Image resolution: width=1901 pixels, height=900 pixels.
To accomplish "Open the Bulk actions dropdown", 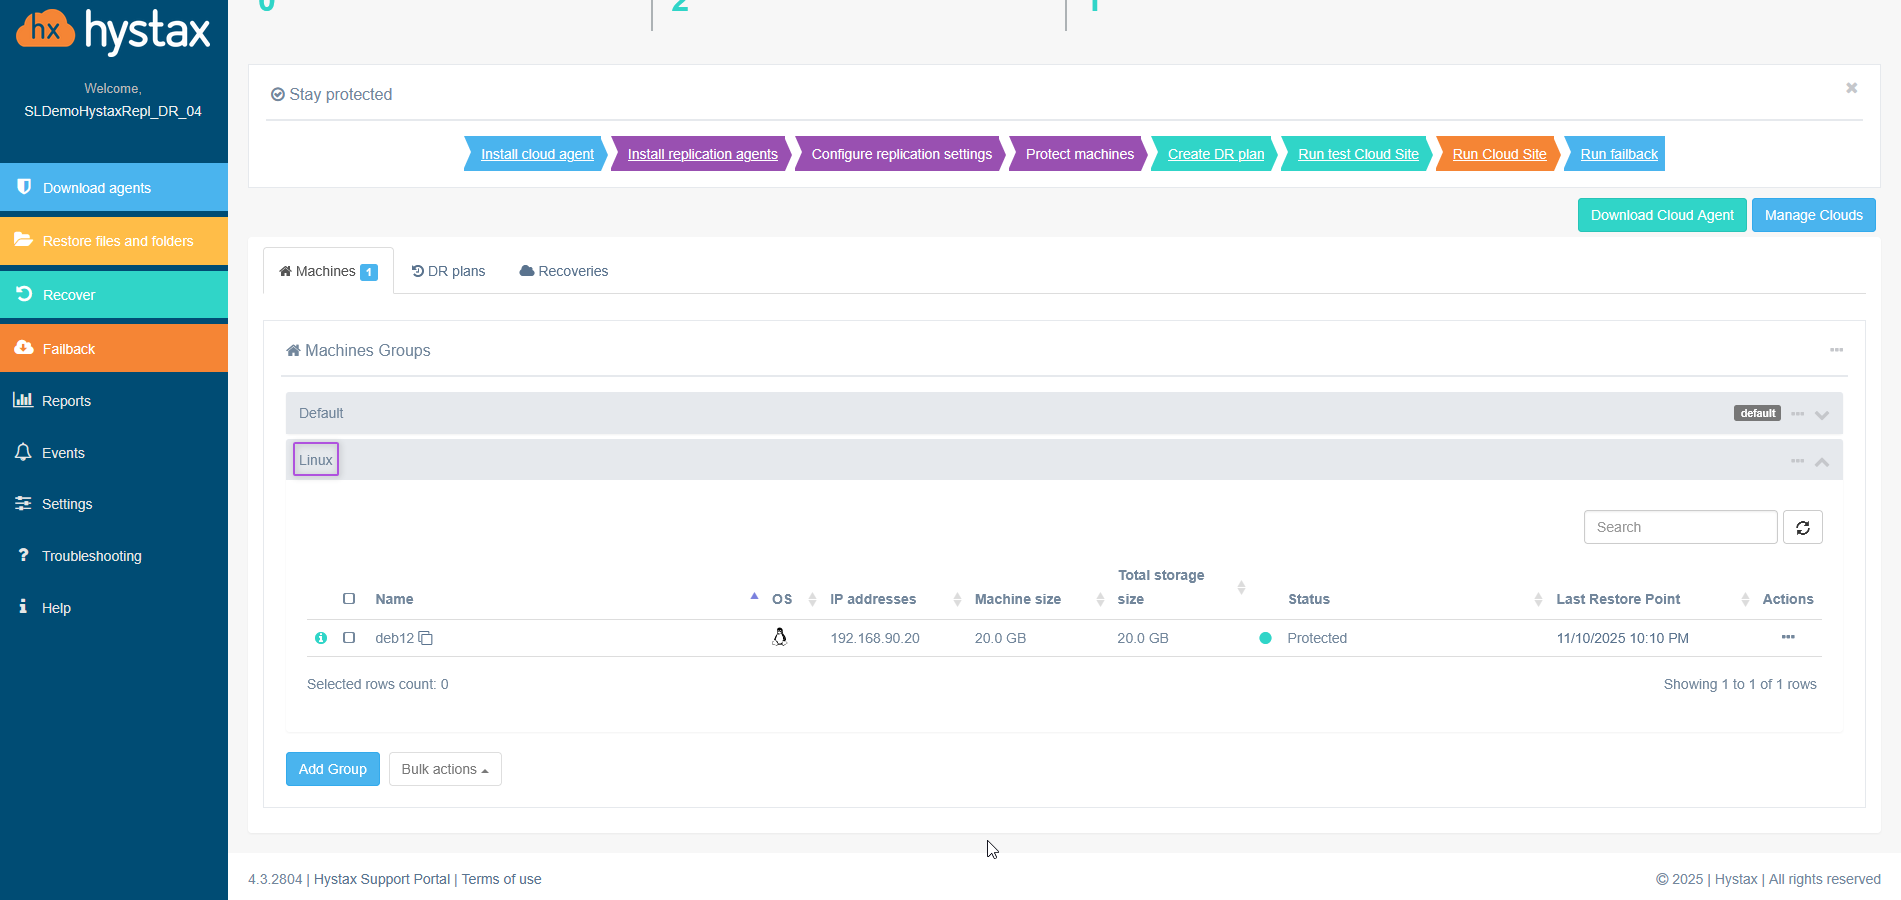I will point(445,769).
